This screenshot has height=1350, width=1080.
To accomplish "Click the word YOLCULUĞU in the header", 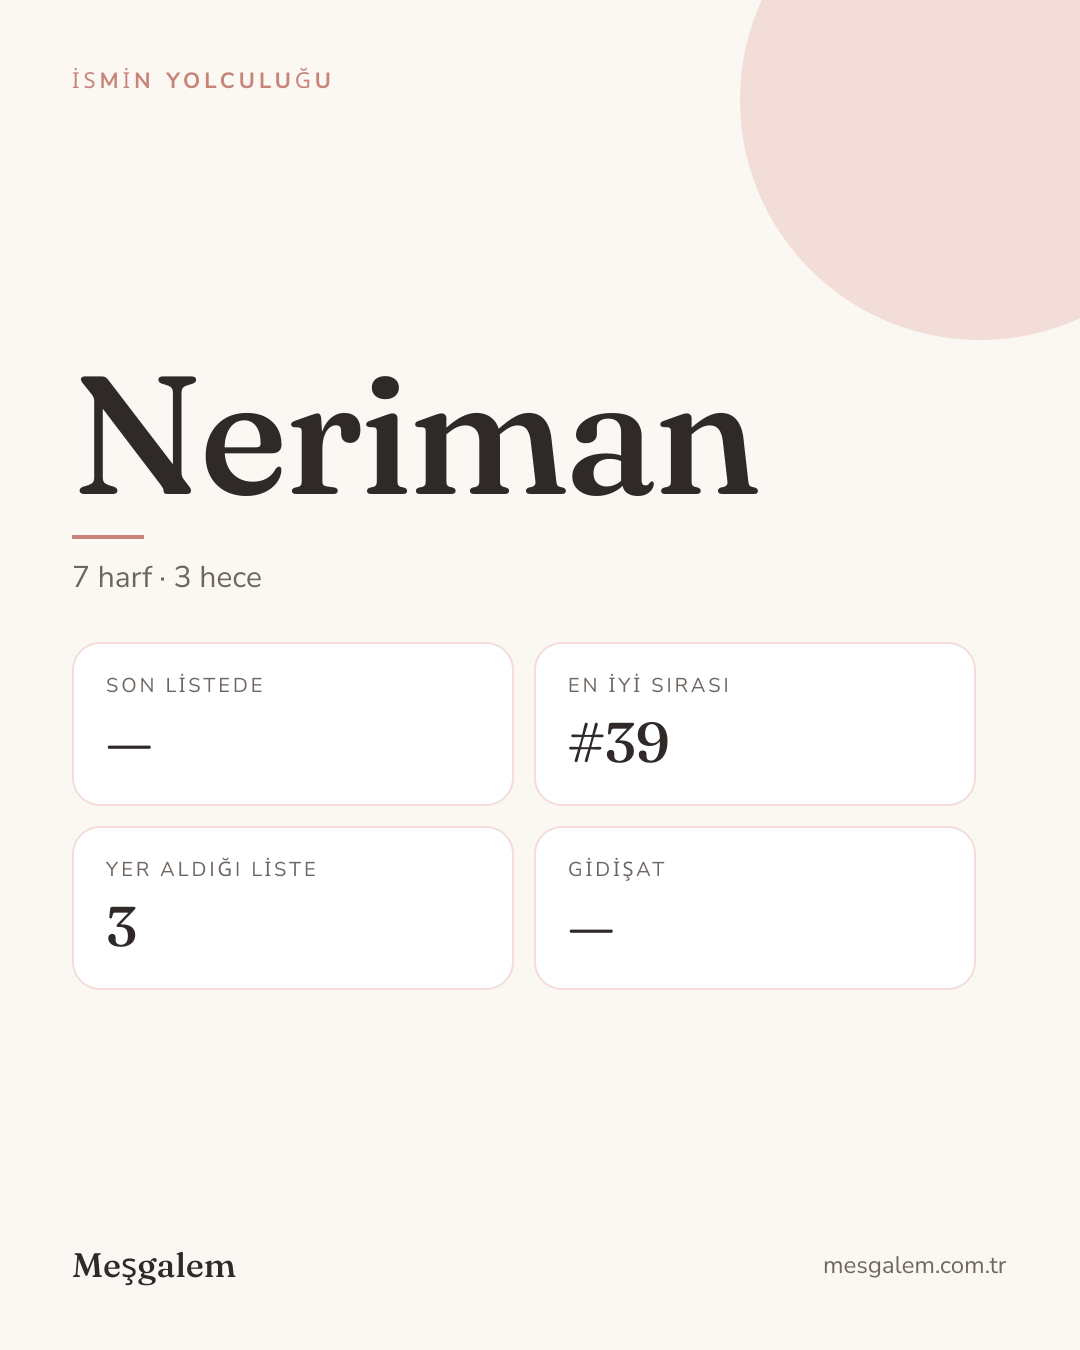I will click(249, 80).
